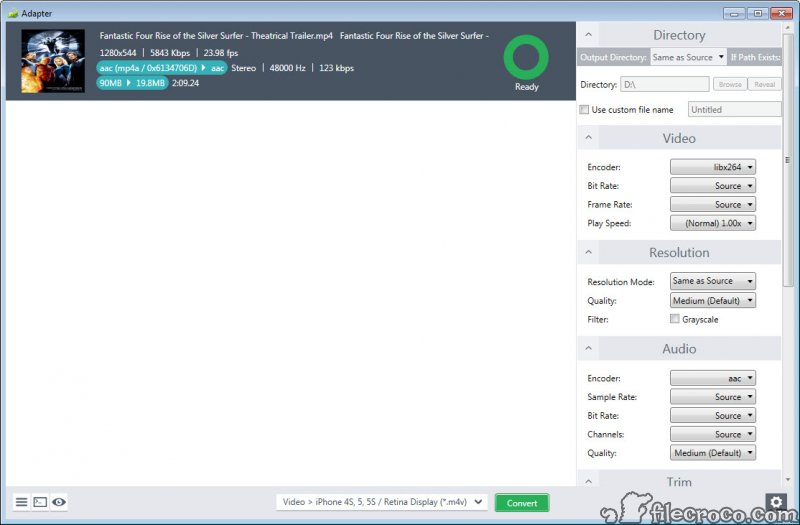Open the Video Encoder libx264 dropdown
The height and width of the screenshot is (525, 800).
(712, 167)
